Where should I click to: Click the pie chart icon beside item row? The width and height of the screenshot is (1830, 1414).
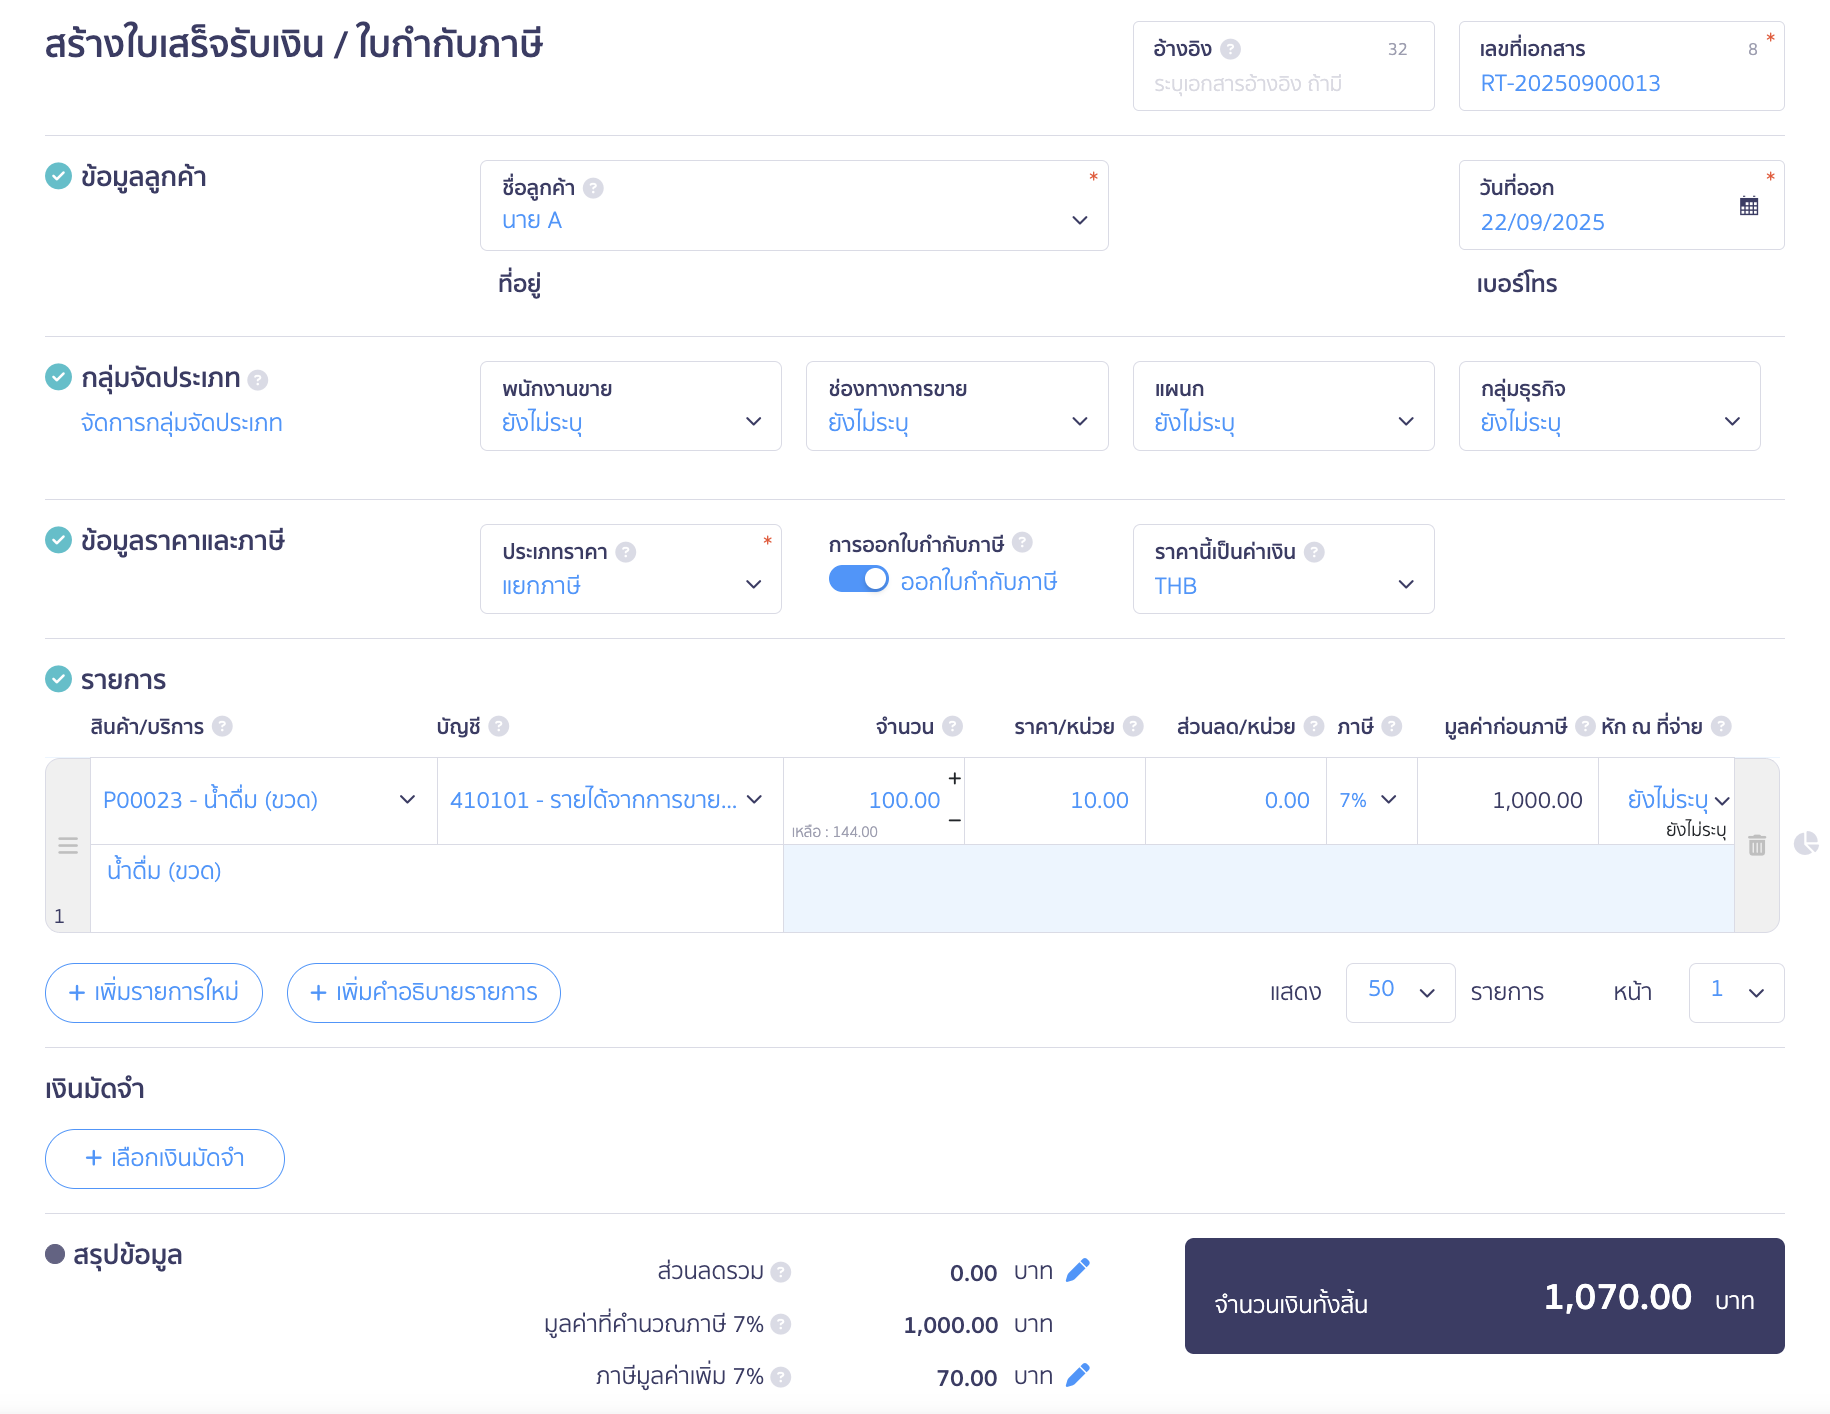pyautogui.click(x=1805, y=844)
